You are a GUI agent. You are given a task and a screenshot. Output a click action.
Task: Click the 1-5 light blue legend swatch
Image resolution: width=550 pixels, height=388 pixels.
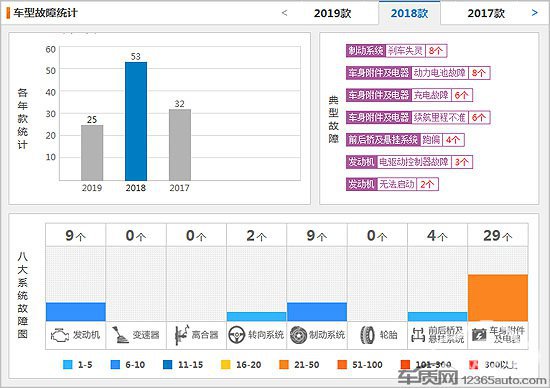[x=67, y=364]
